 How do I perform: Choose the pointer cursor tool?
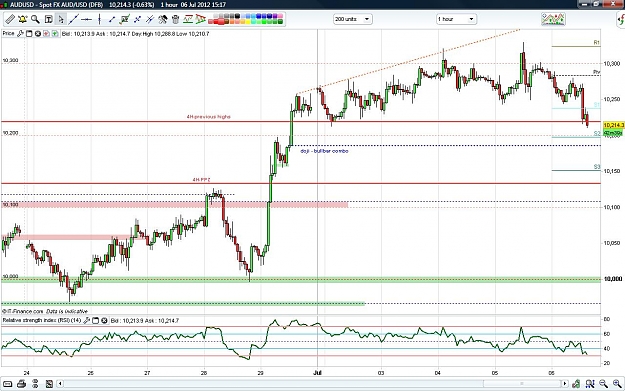(61, 19)
